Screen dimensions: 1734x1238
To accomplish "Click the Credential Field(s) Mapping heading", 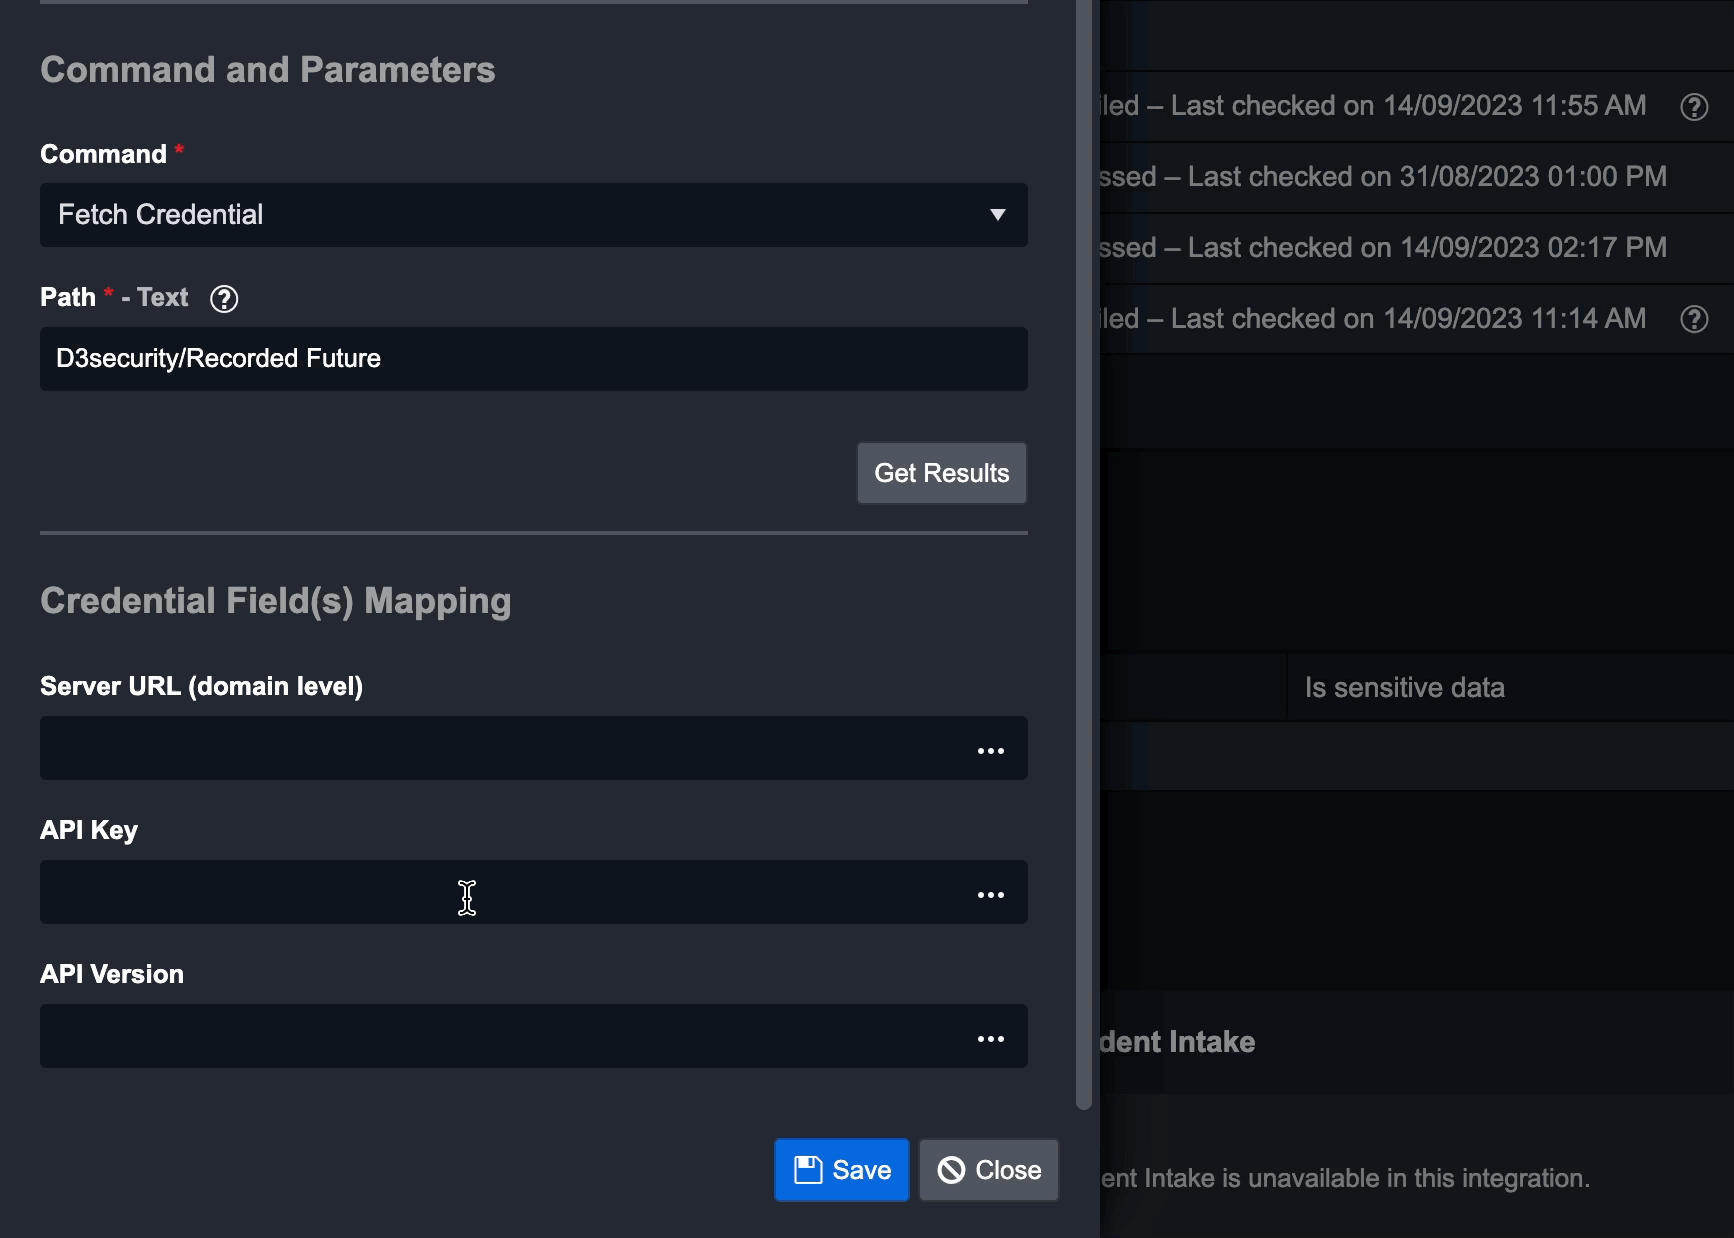I will pyautogui.click(x=276, y=601).
